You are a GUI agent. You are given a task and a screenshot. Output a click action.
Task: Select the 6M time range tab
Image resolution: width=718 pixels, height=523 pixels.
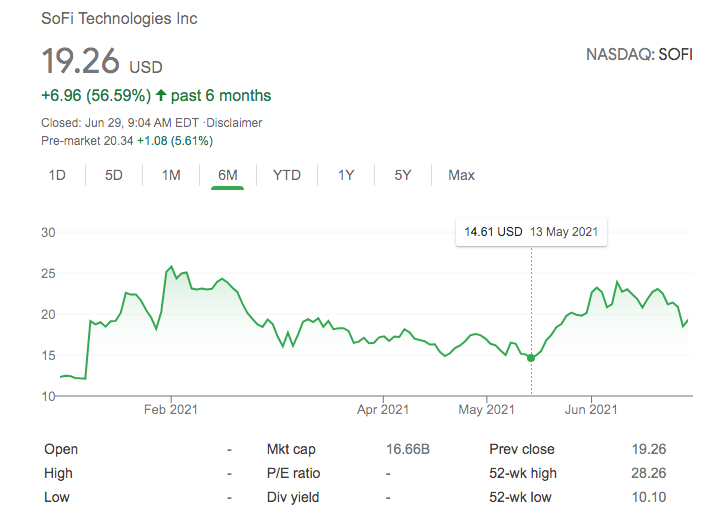(228, 175)
